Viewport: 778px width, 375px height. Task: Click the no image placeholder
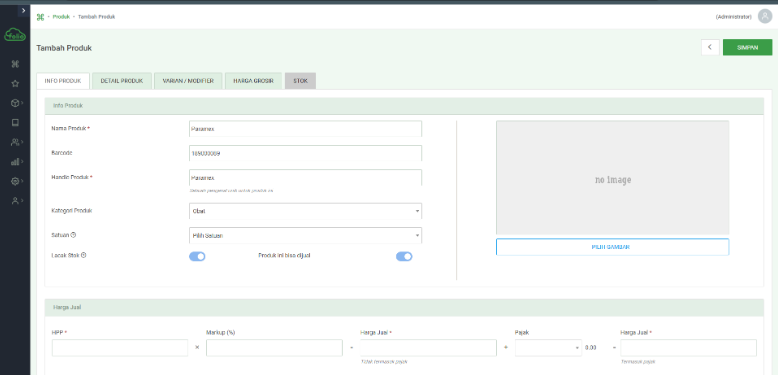click(x=613, y=178)
